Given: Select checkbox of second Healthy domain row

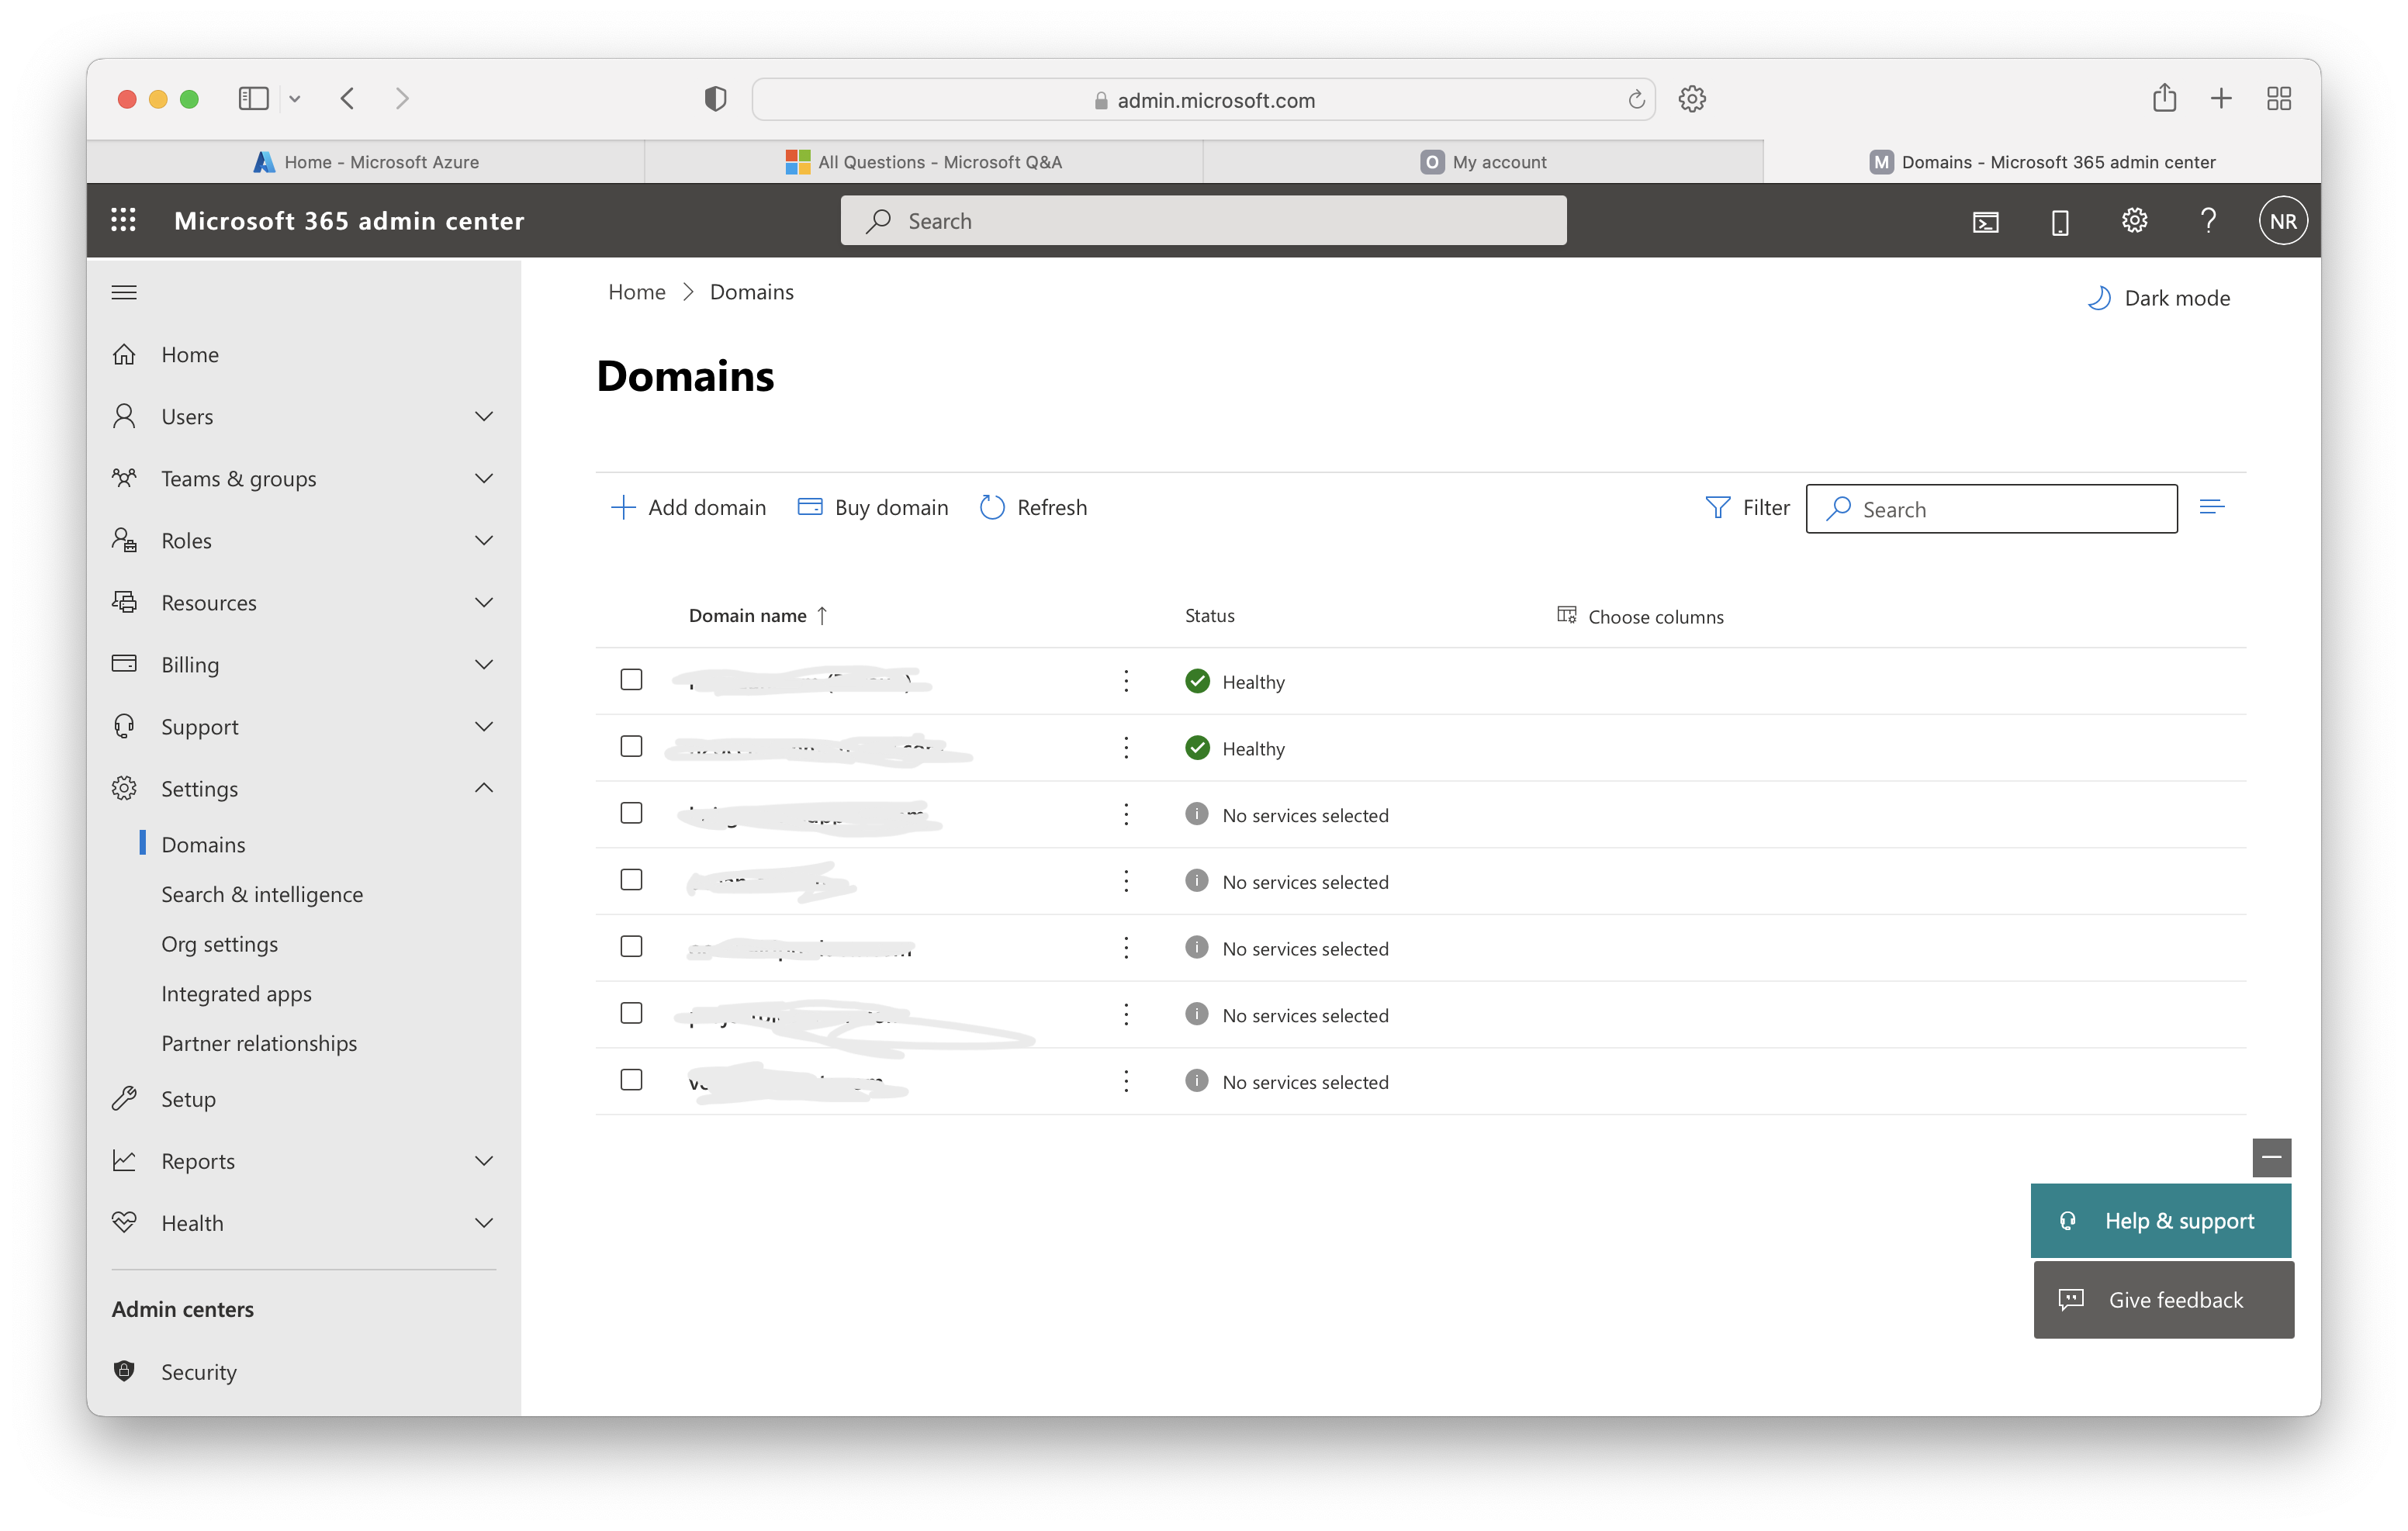Looking at the screenshot, I should coord(631,746).
